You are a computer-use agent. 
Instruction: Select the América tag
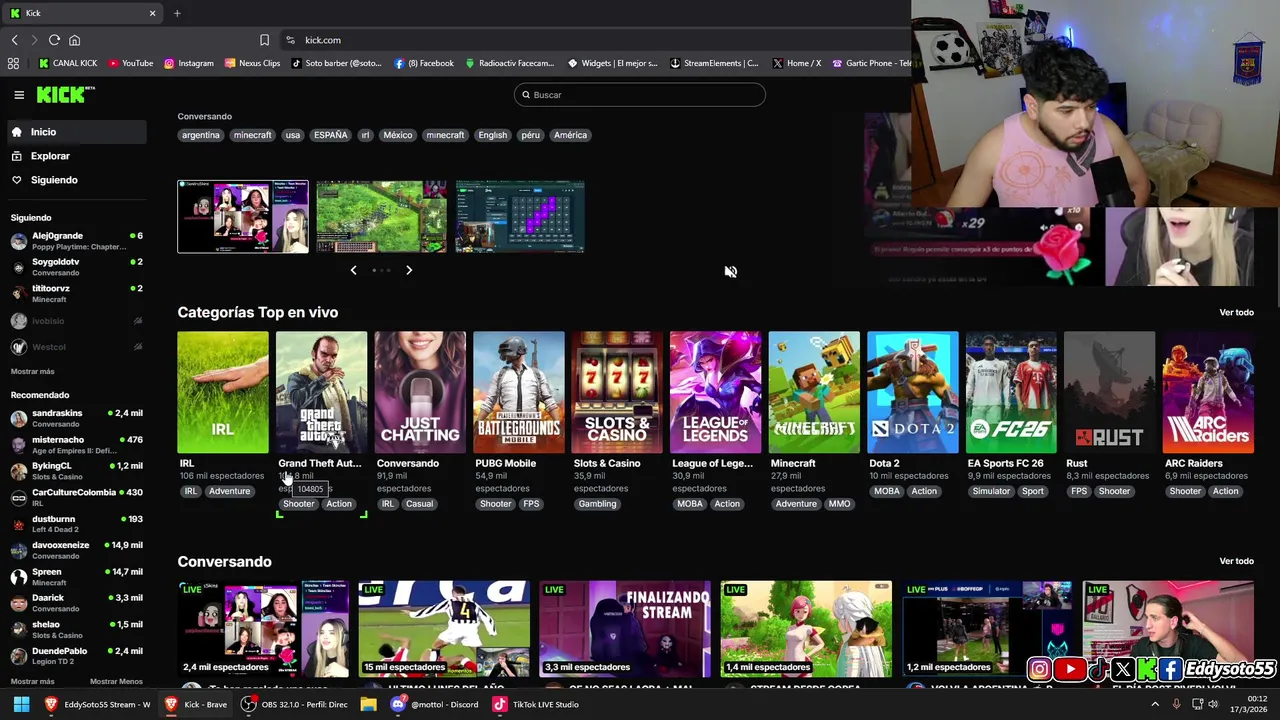(571, 135)
